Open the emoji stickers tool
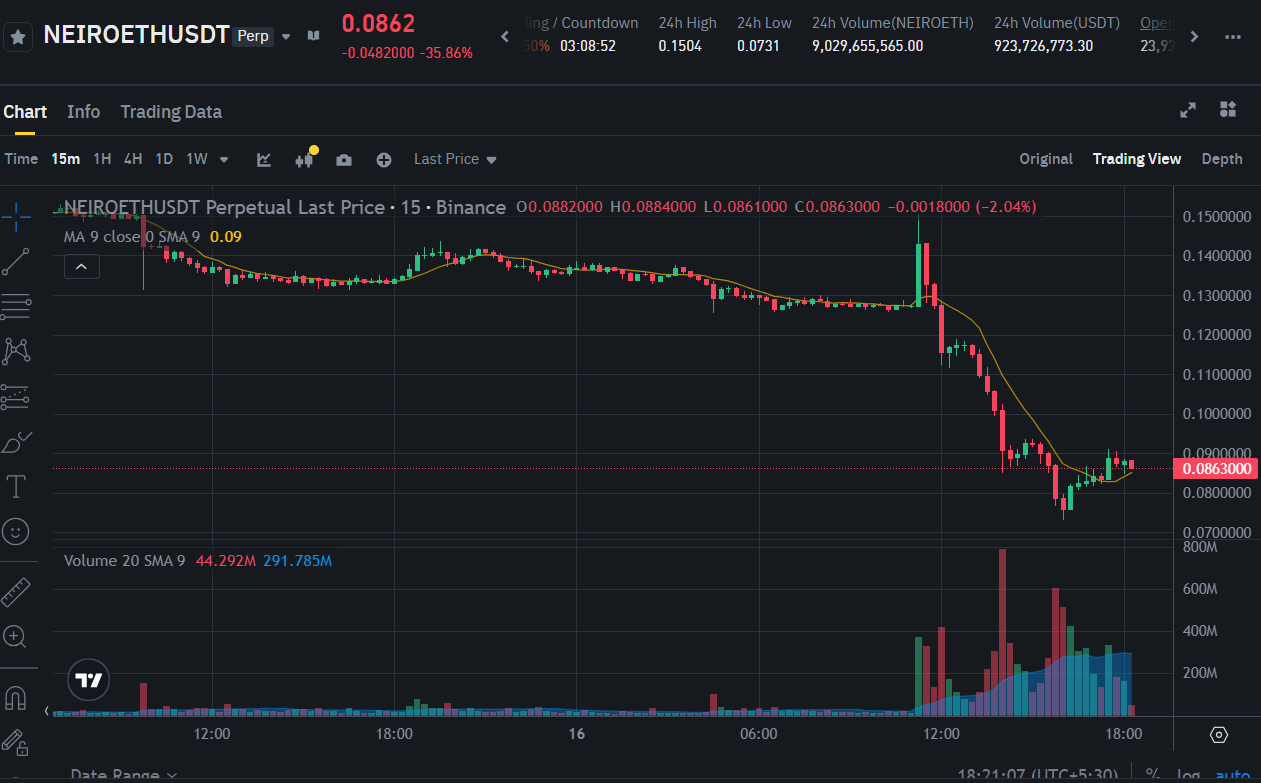Screen dimensions: 1261x783 click(18, 531)
